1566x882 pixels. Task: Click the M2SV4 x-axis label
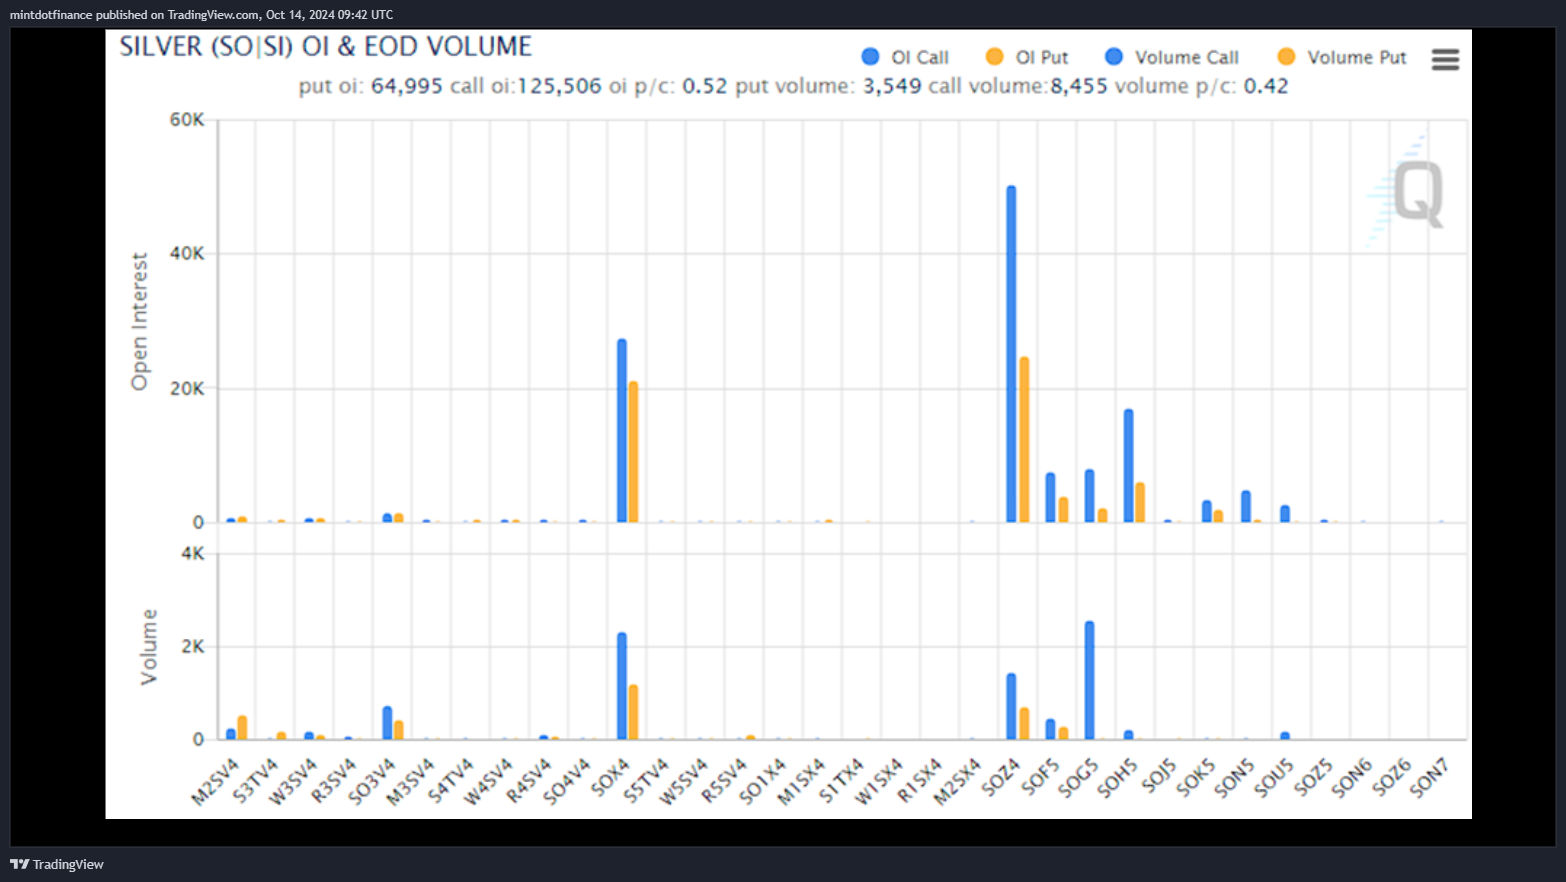tap(216, 781)
